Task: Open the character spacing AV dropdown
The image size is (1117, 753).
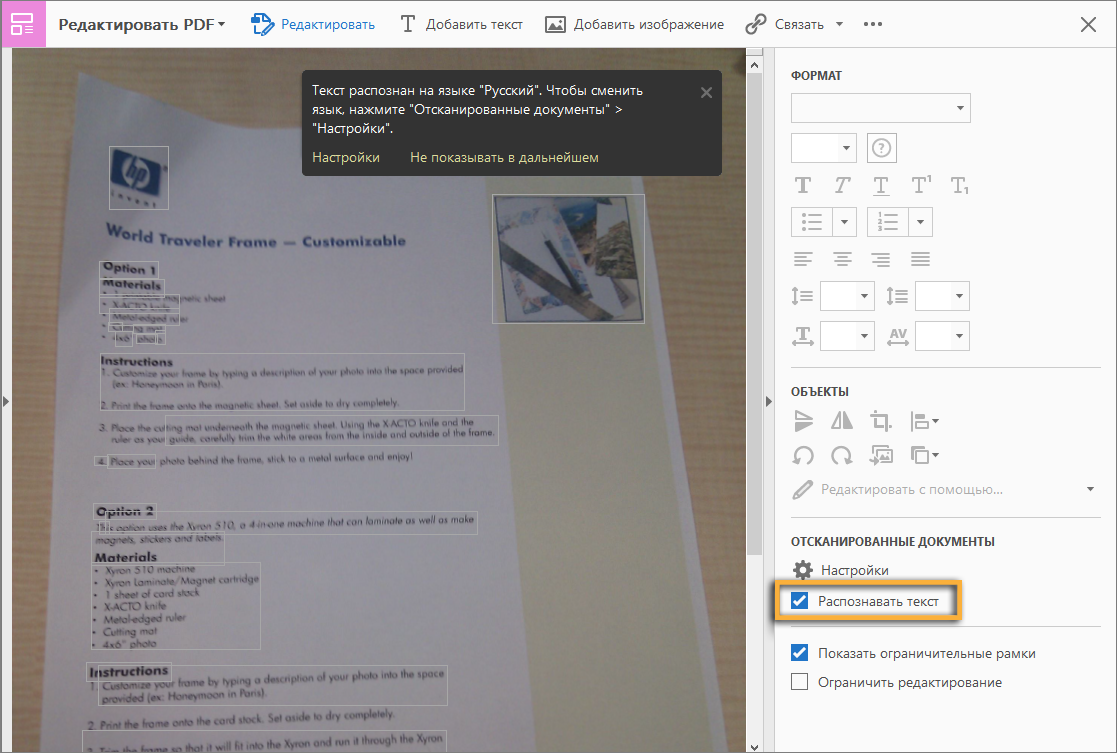Action: (x=942, y=336)
